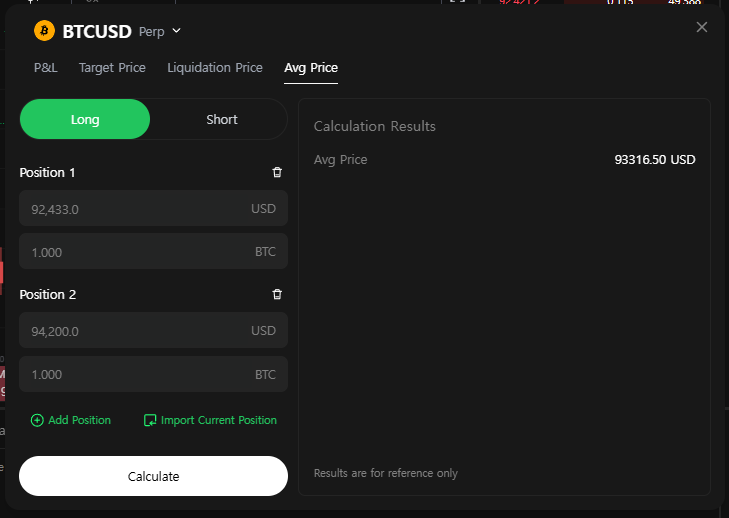Click the 93316.50 USD avg price result
The height and width of the screenshot is (518, 729).
[655, 159]
